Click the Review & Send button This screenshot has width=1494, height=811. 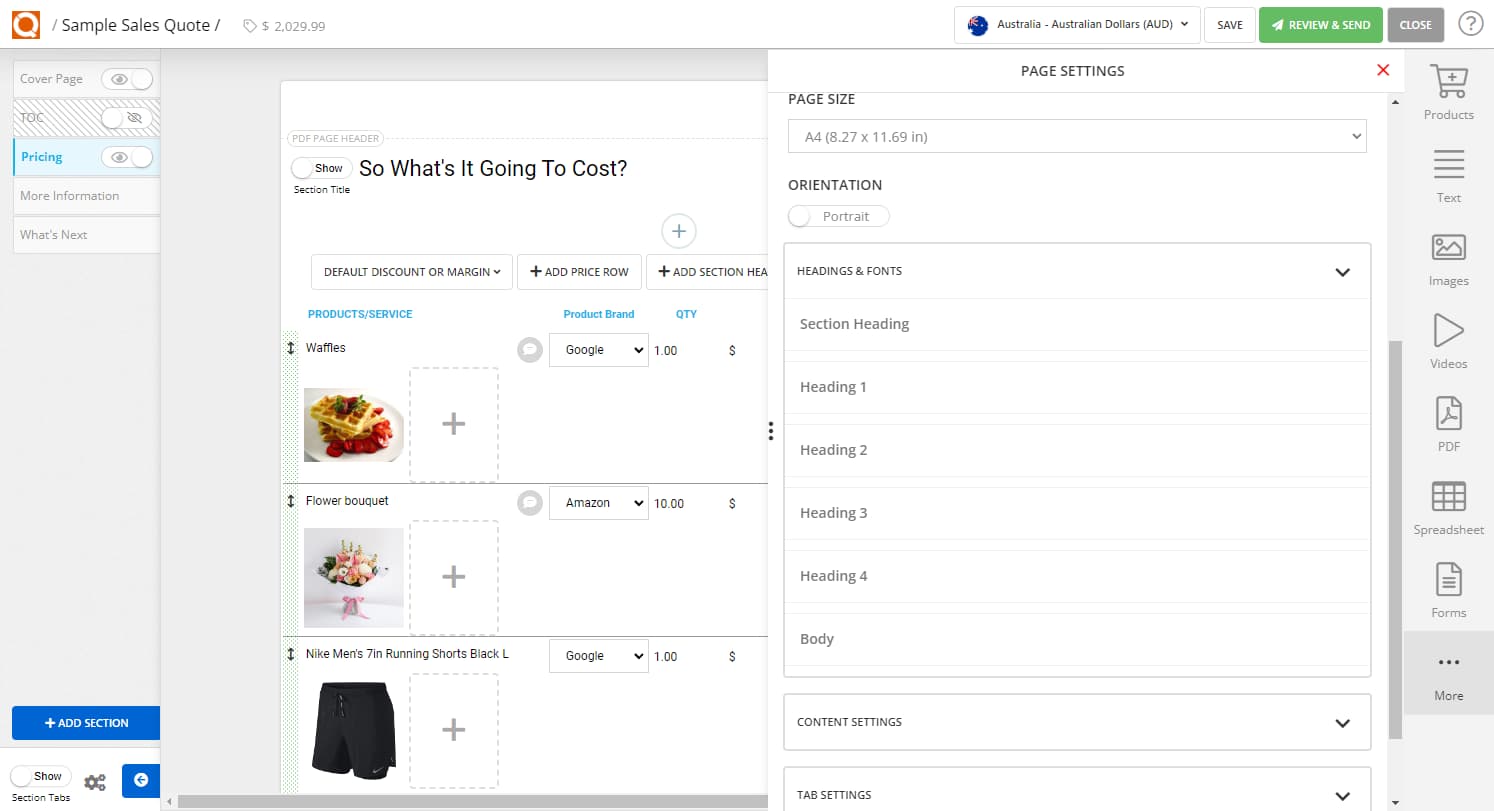click(1320, 25)
